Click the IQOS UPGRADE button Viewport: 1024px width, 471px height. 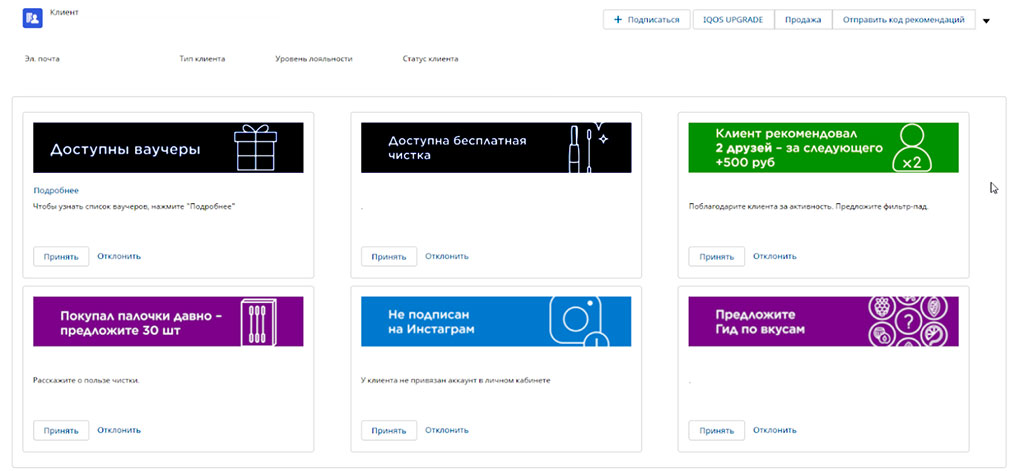pyautogui.click(x=734, y=19)
